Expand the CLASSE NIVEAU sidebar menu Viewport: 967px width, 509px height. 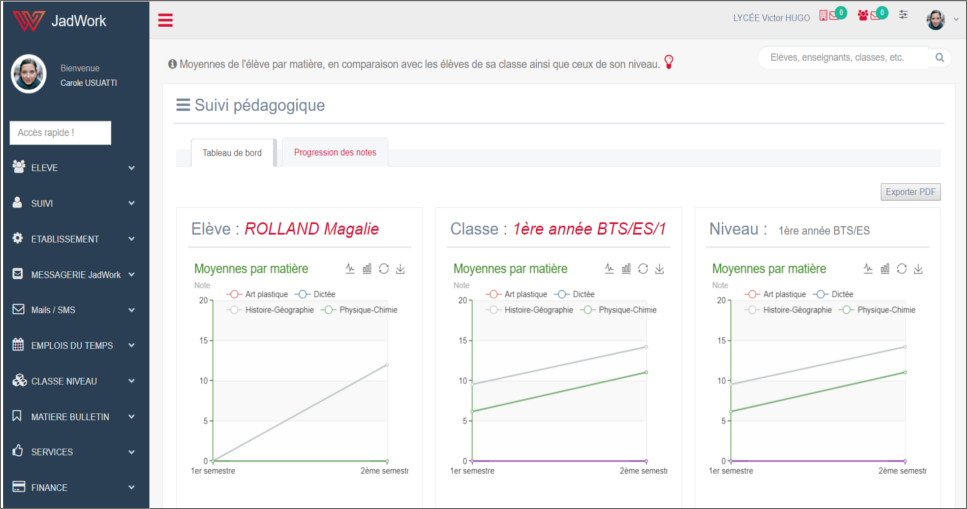75,381
